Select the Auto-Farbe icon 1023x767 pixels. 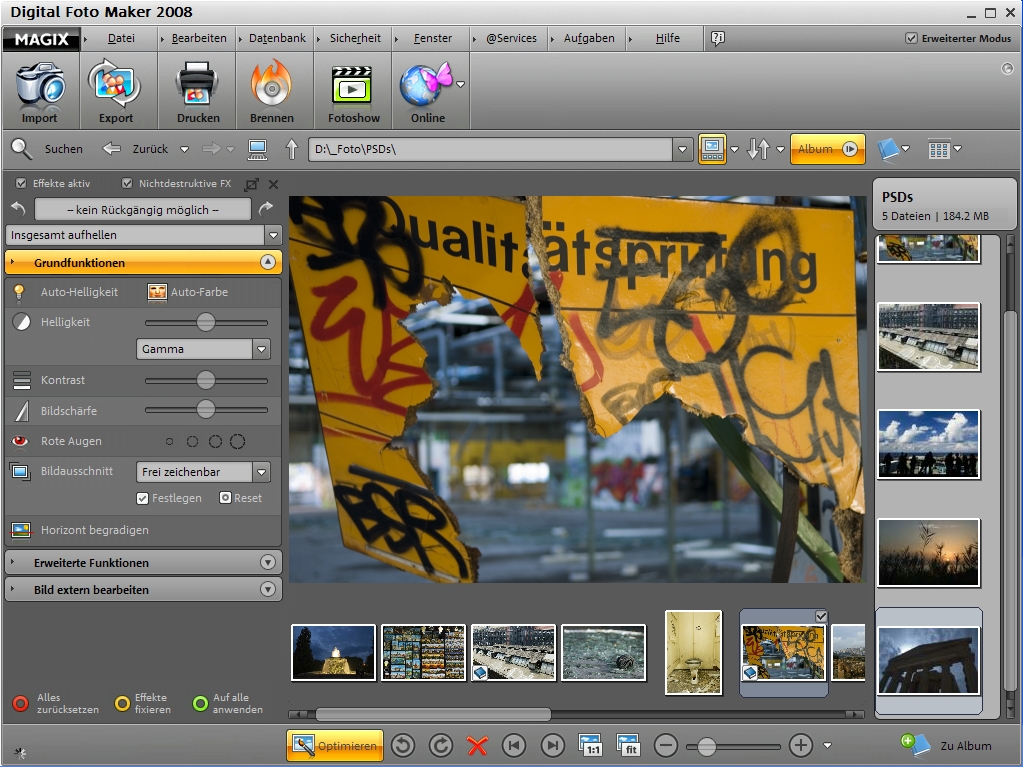point(157,292)
